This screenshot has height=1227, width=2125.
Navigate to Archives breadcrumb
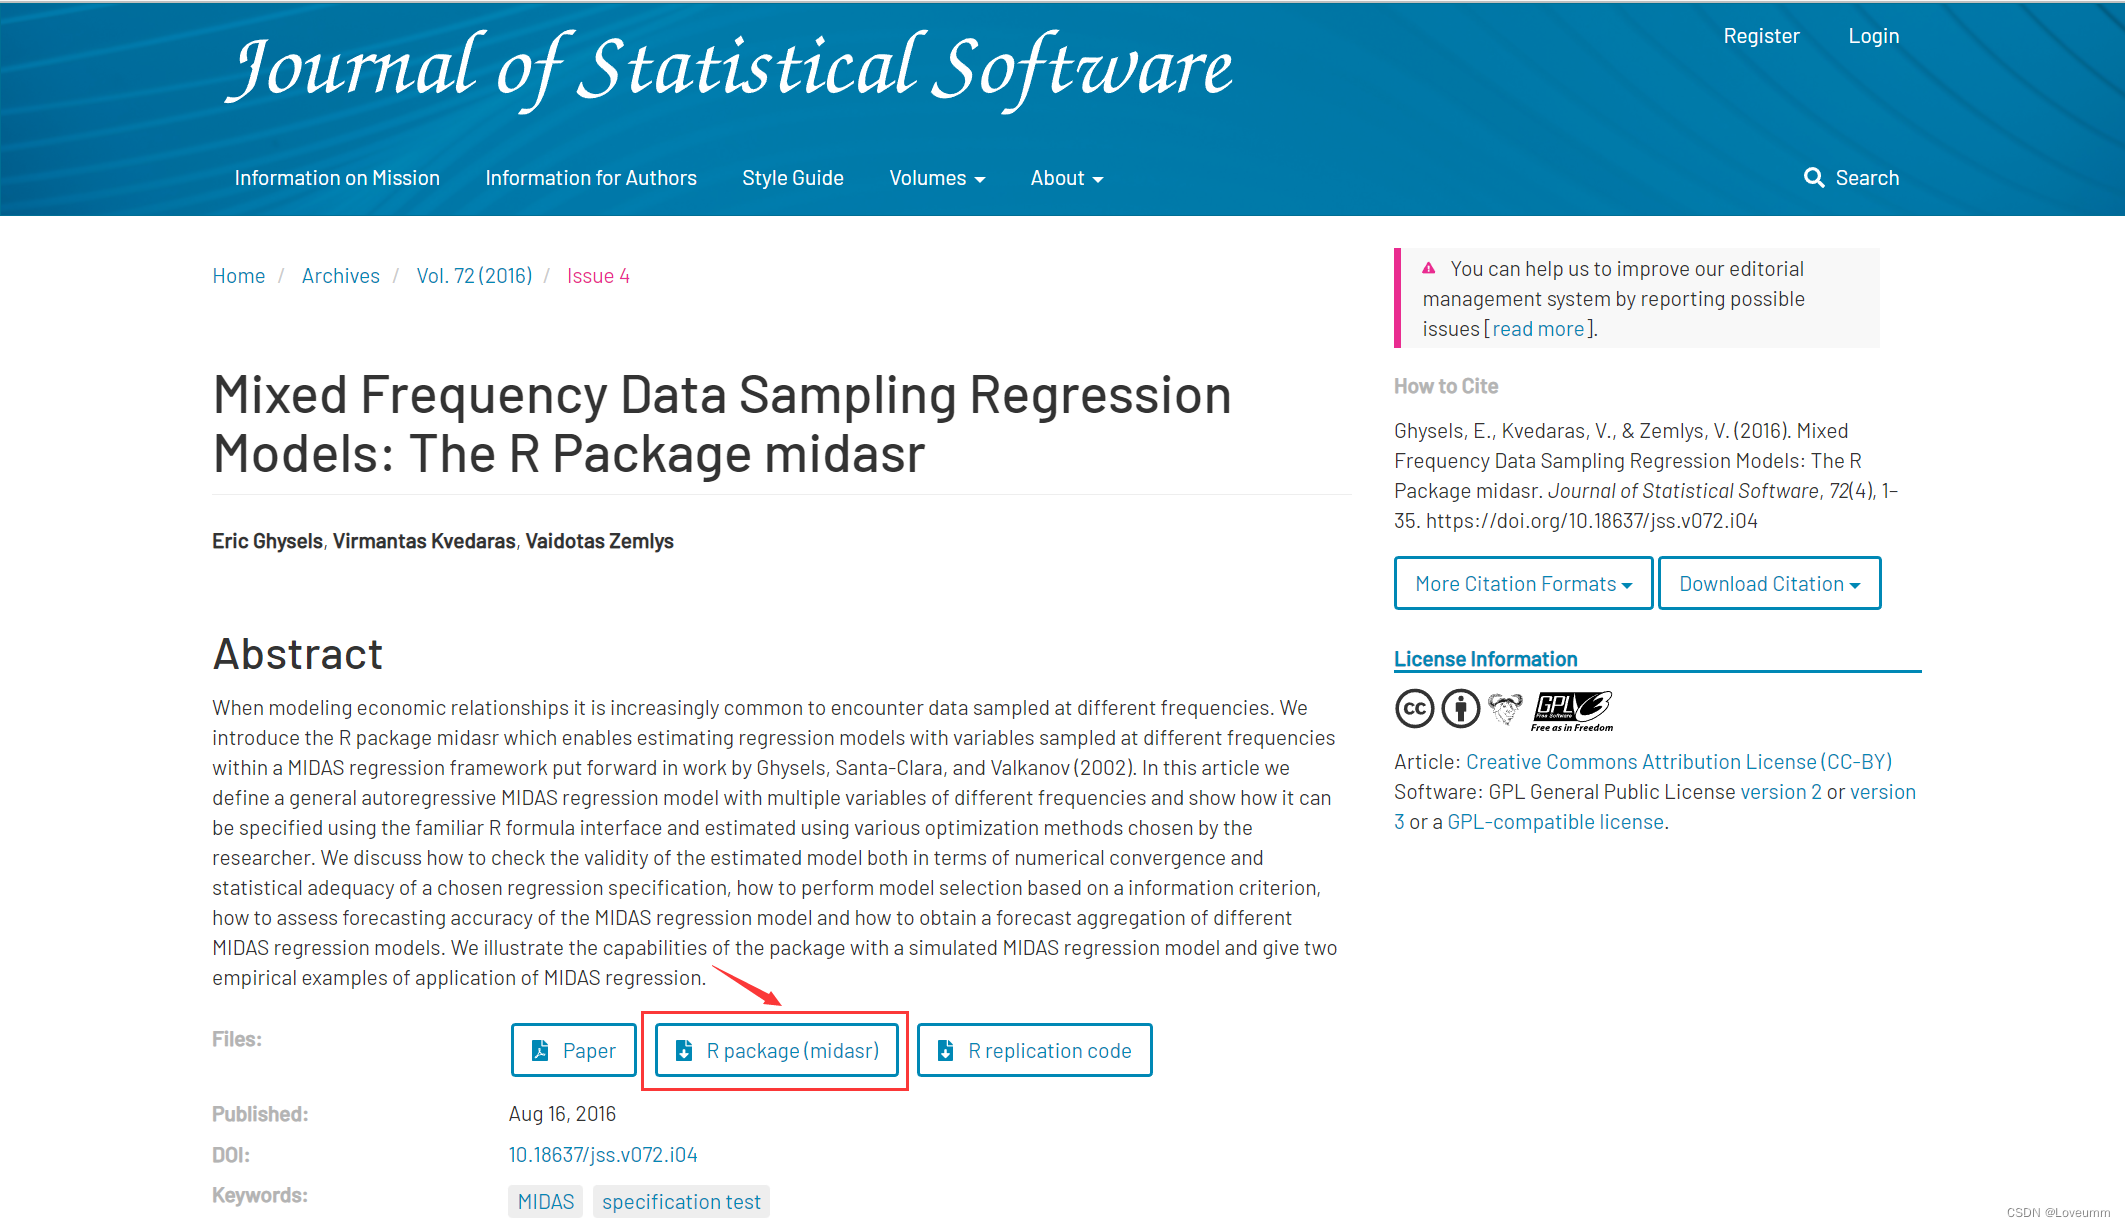[341, 276]
